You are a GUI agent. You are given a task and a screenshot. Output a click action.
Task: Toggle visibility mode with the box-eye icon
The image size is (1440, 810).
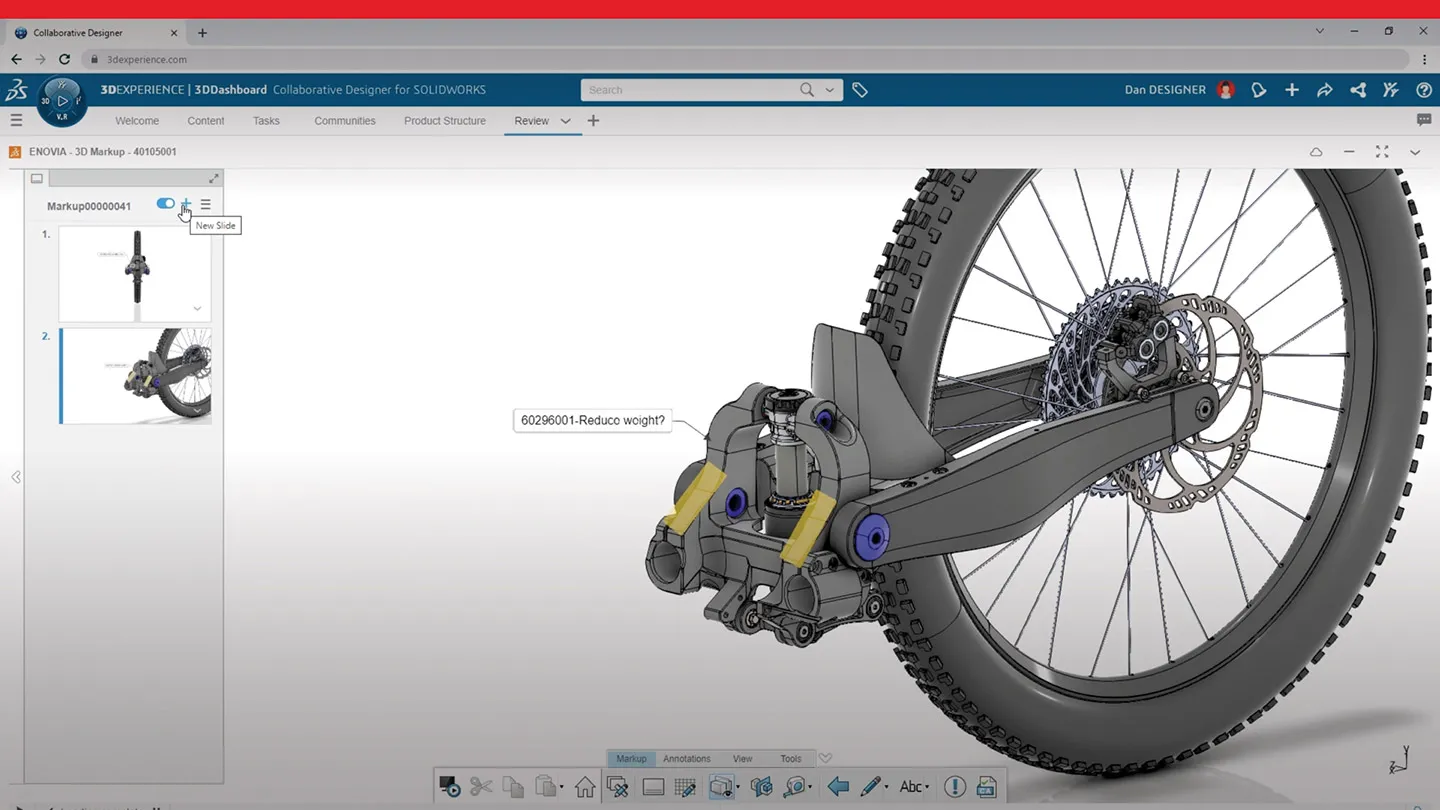[x=719, y=786]
